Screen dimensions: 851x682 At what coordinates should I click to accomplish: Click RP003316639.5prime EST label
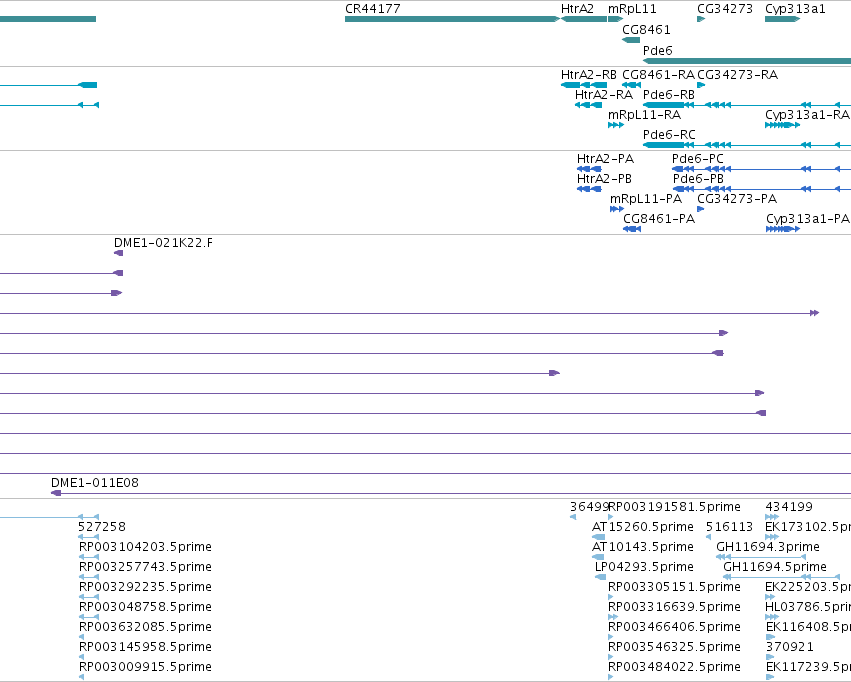674,607
